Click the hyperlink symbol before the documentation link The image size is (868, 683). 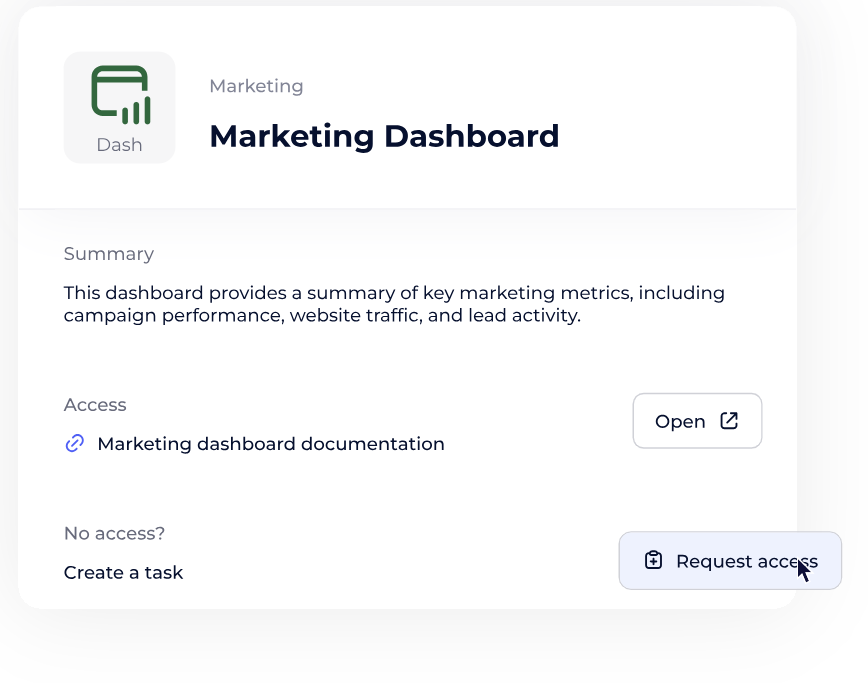point(73,443)
